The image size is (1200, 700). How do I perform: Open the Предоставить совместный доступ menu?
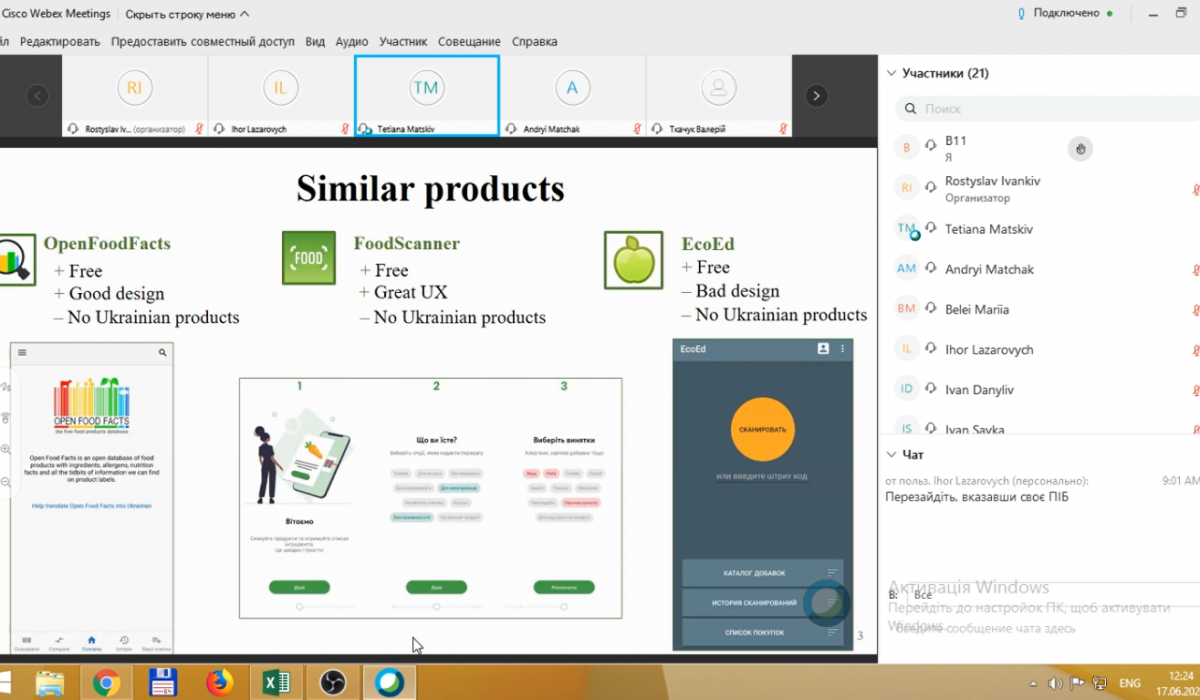[203, 42]
